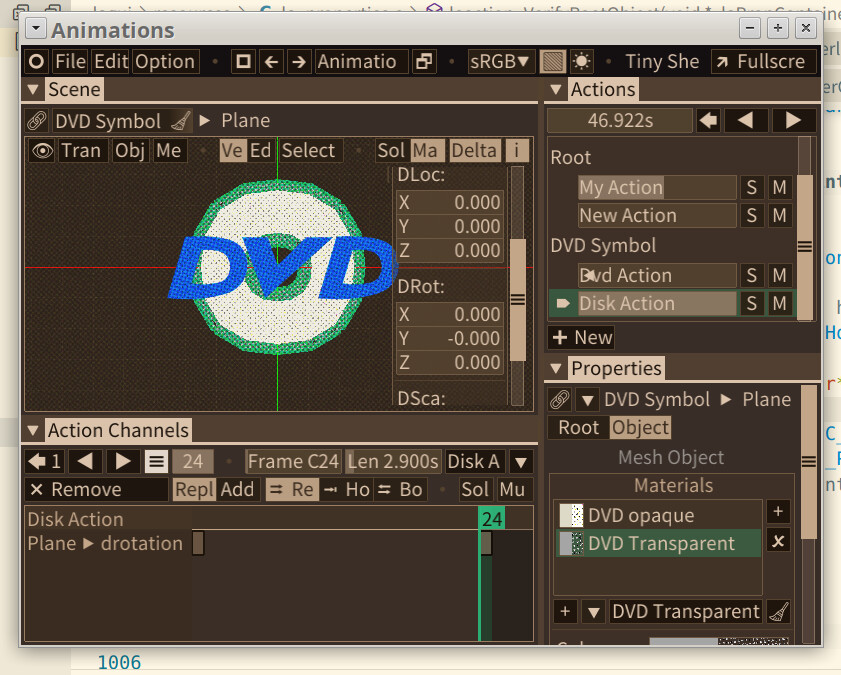Switch to Add mode toggle
Screen dimensions: 841x675
[238, 489]
